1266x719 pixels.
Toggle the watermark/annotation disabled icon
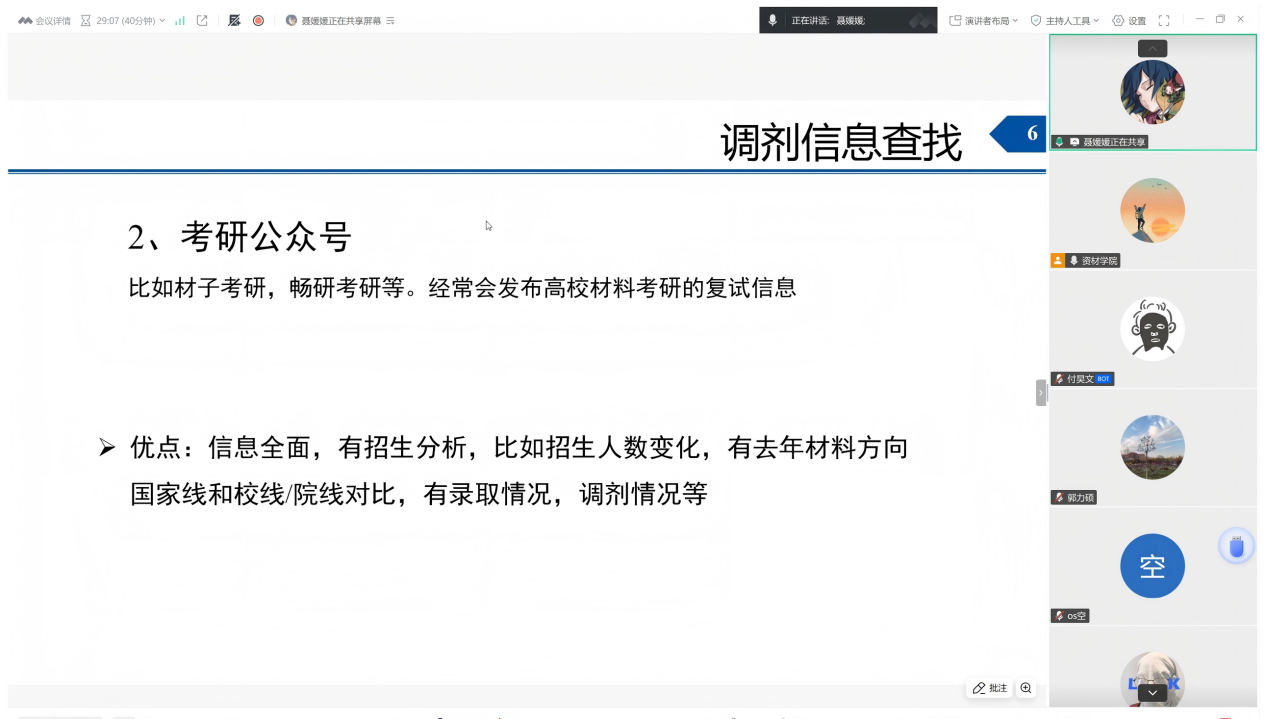[x=234, y=20]
